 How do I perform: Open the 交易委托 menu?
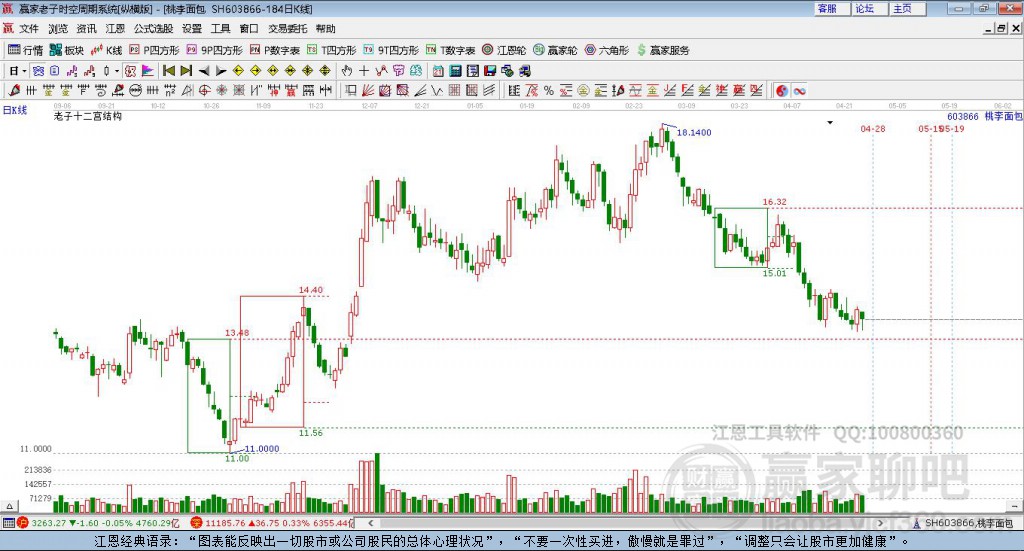click(x=287, y=29)
